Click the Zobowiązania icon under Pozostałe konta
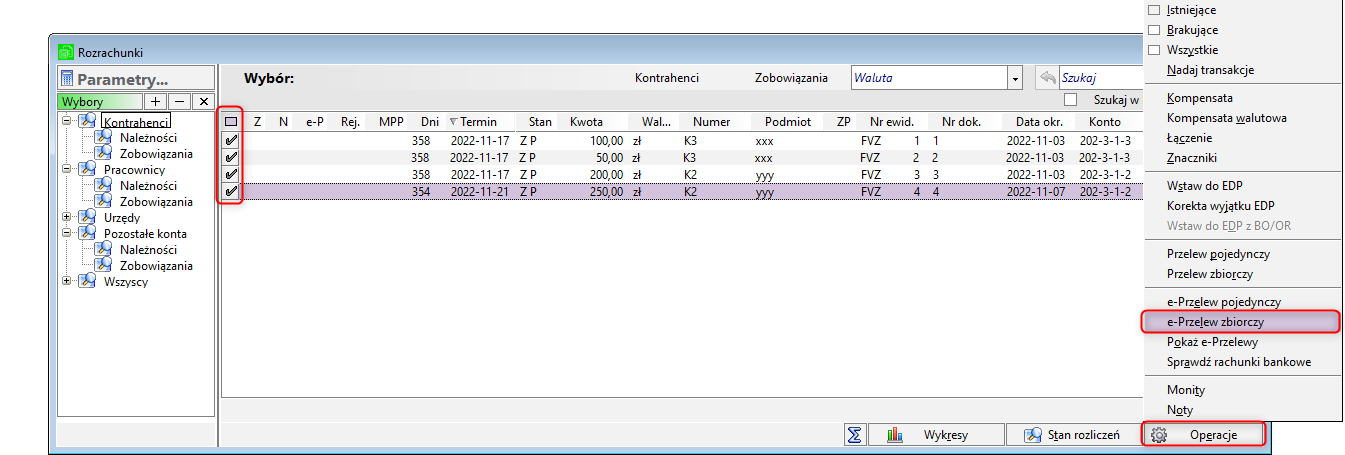This screenshot has height=455, width=1345. click(x=103, y=265)
